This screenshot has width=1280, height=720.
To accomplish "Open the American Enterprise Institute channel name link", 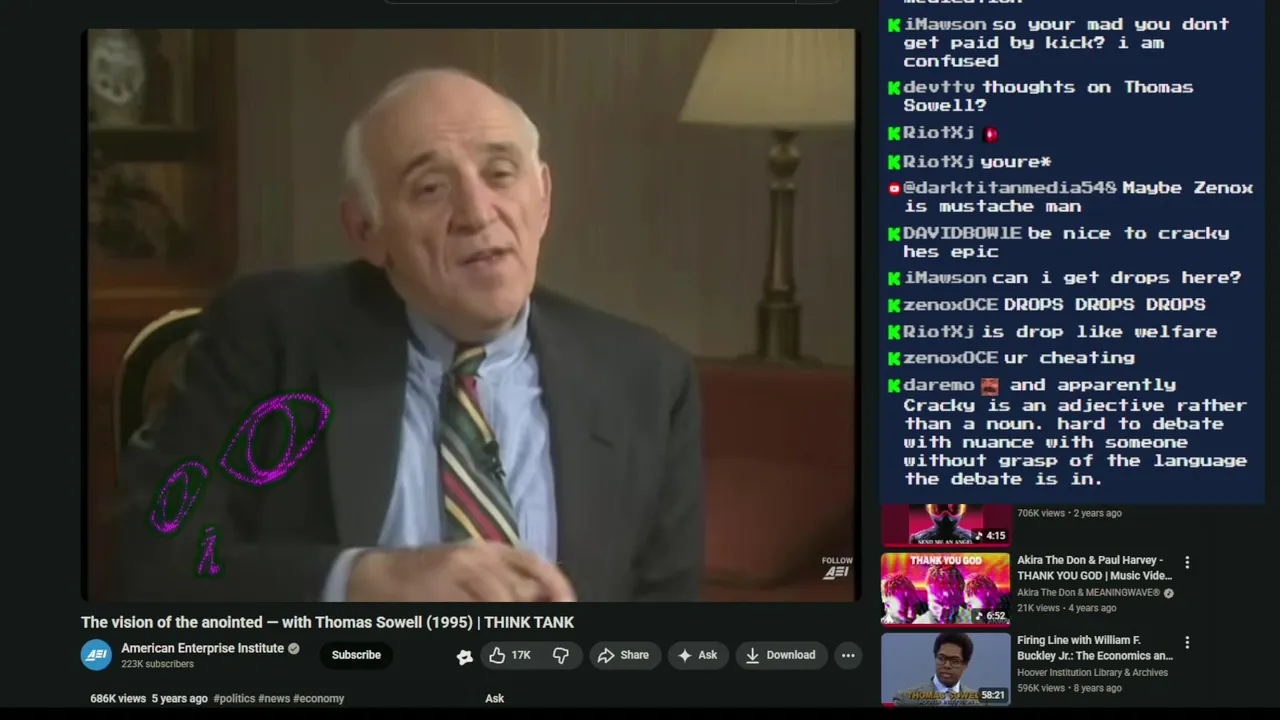I will coord(203,648).
